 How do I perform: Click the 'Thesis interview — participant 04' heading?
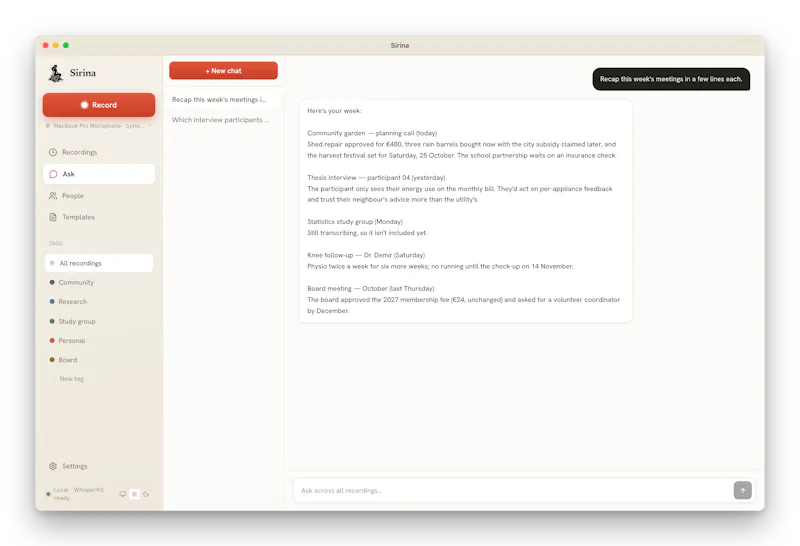[x=376, y=178]
